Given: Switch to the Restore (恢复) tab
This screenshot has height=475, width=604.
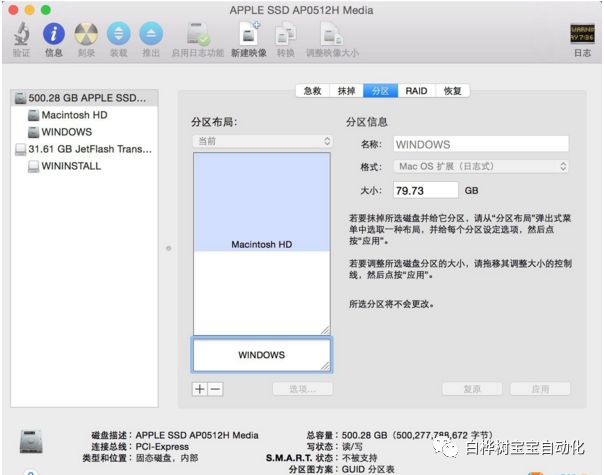Looking at the screenshot, I should coord(453,91).
